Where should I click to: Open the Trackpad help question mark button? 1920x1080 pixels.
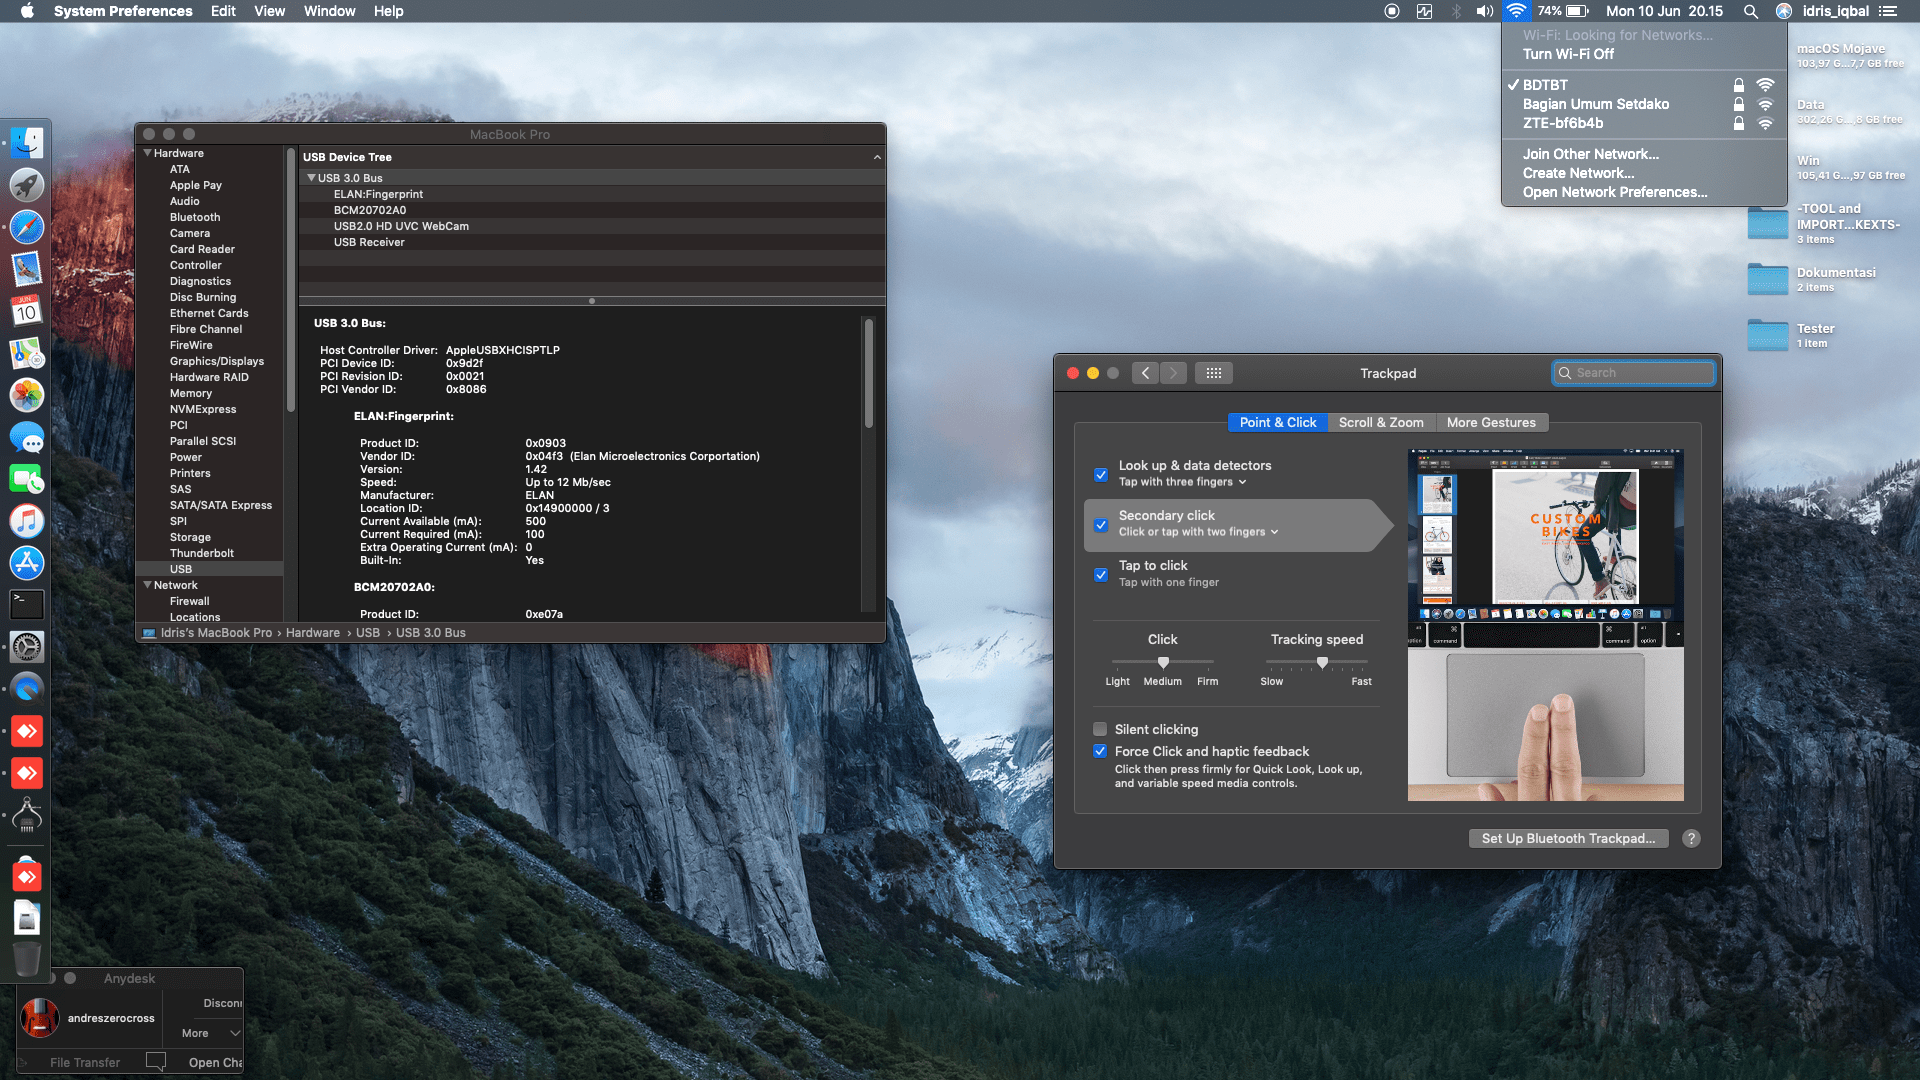pyautogui.click(x=1691, y=839)
